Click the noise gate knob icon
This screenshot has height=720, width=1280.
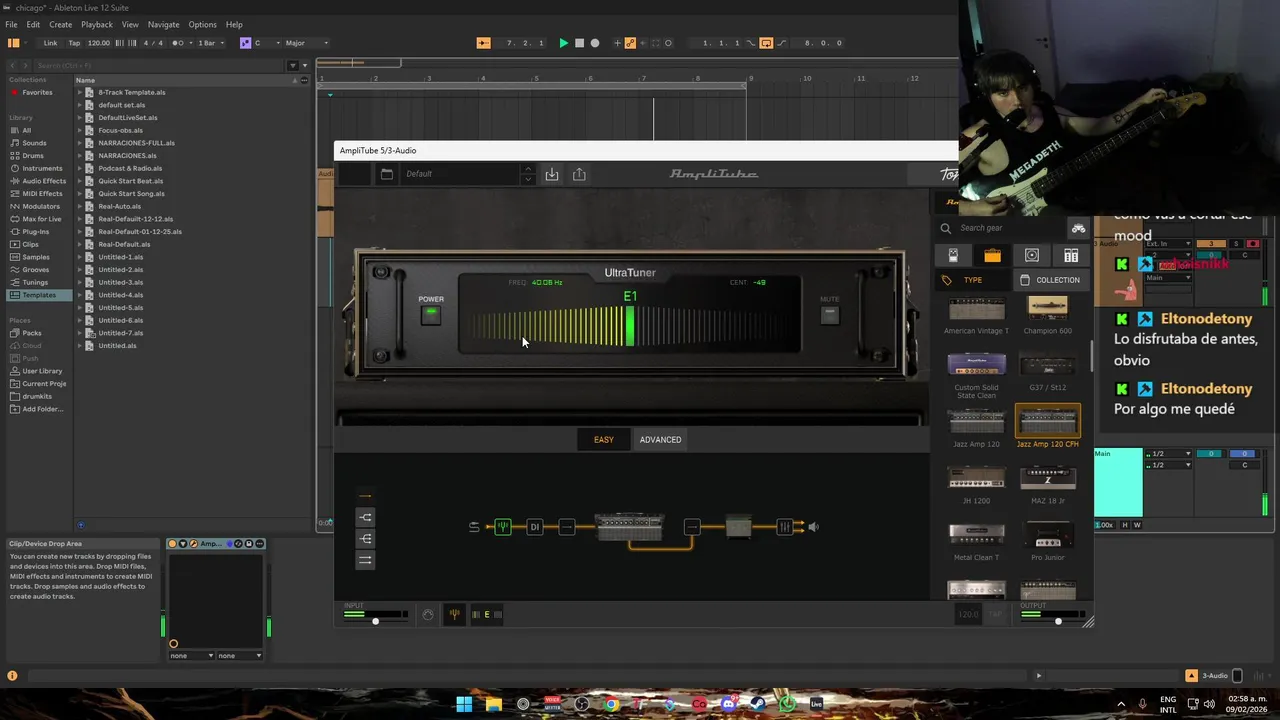coord(428,614)
